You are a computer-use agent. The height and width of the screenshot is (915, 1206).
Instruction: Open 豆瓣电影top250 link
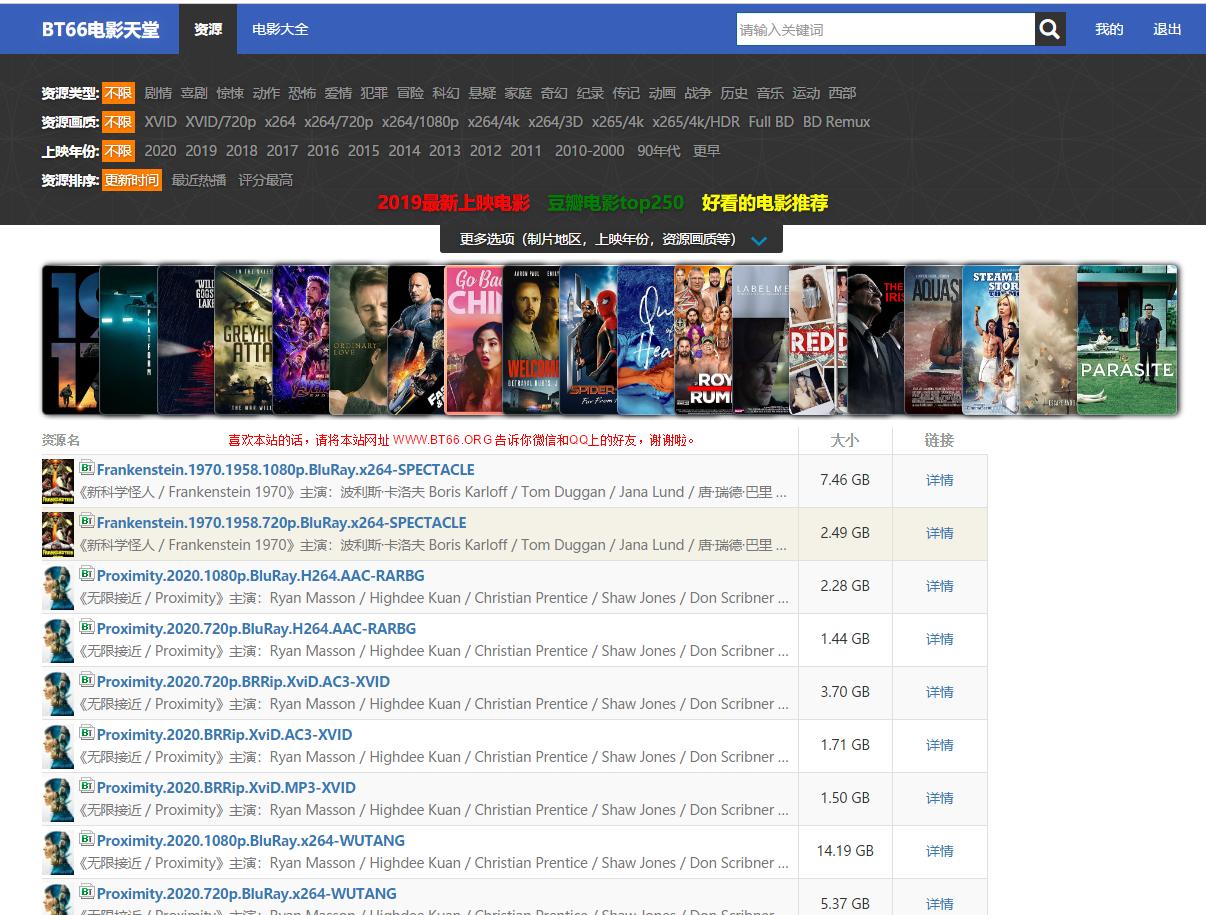click(615, 203)
